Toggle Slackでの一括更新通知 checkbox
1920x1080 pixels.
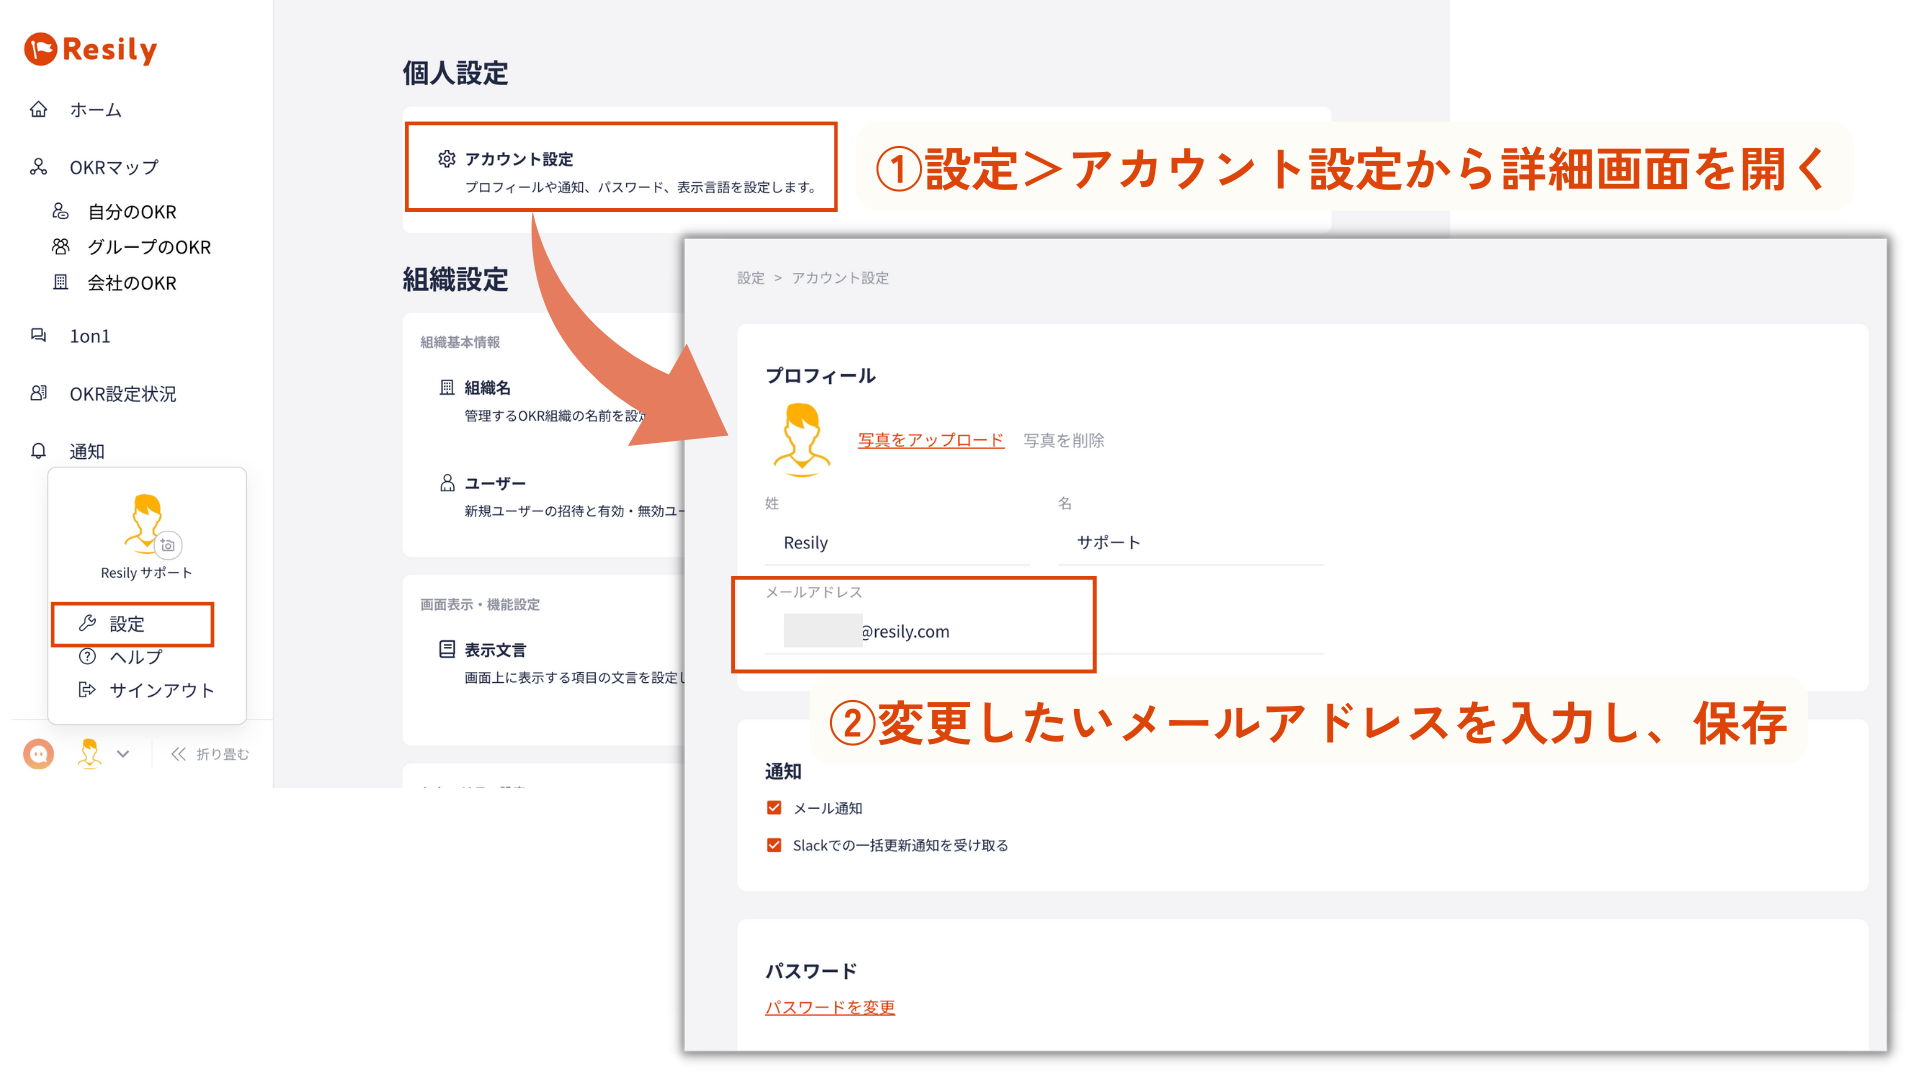(x=774, y=845)
